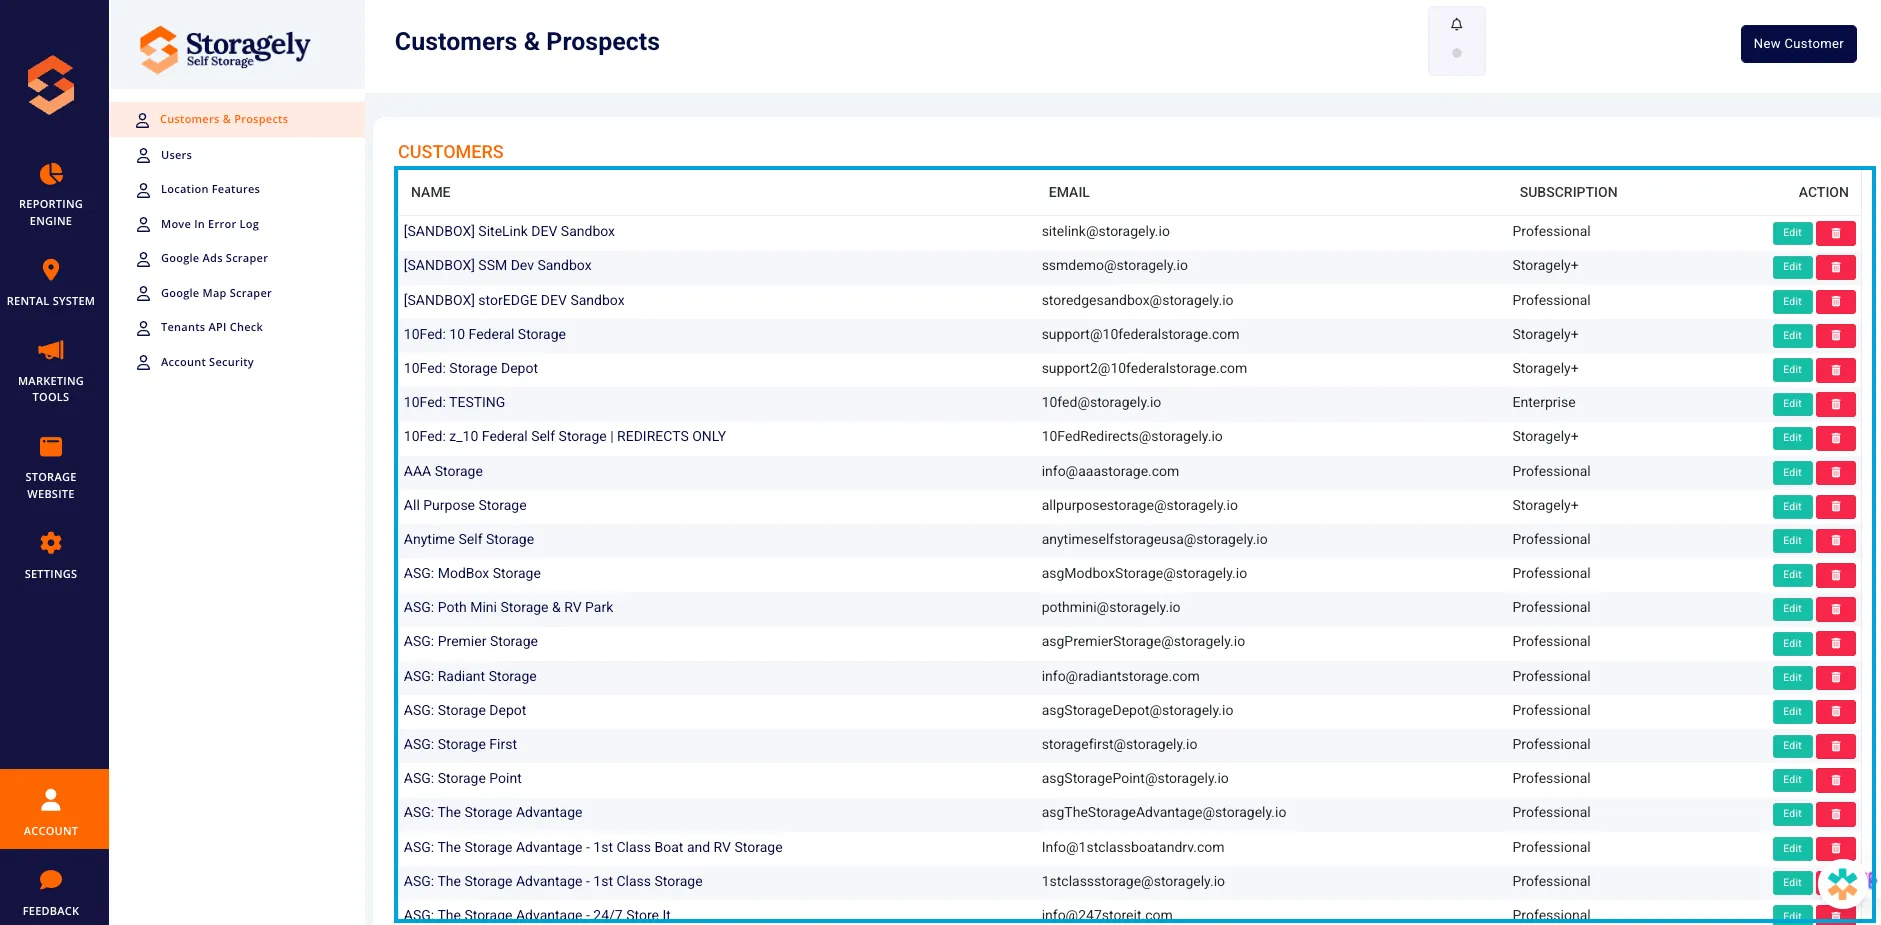Delete ASG: Storage Point customer

coord(1836,780)
